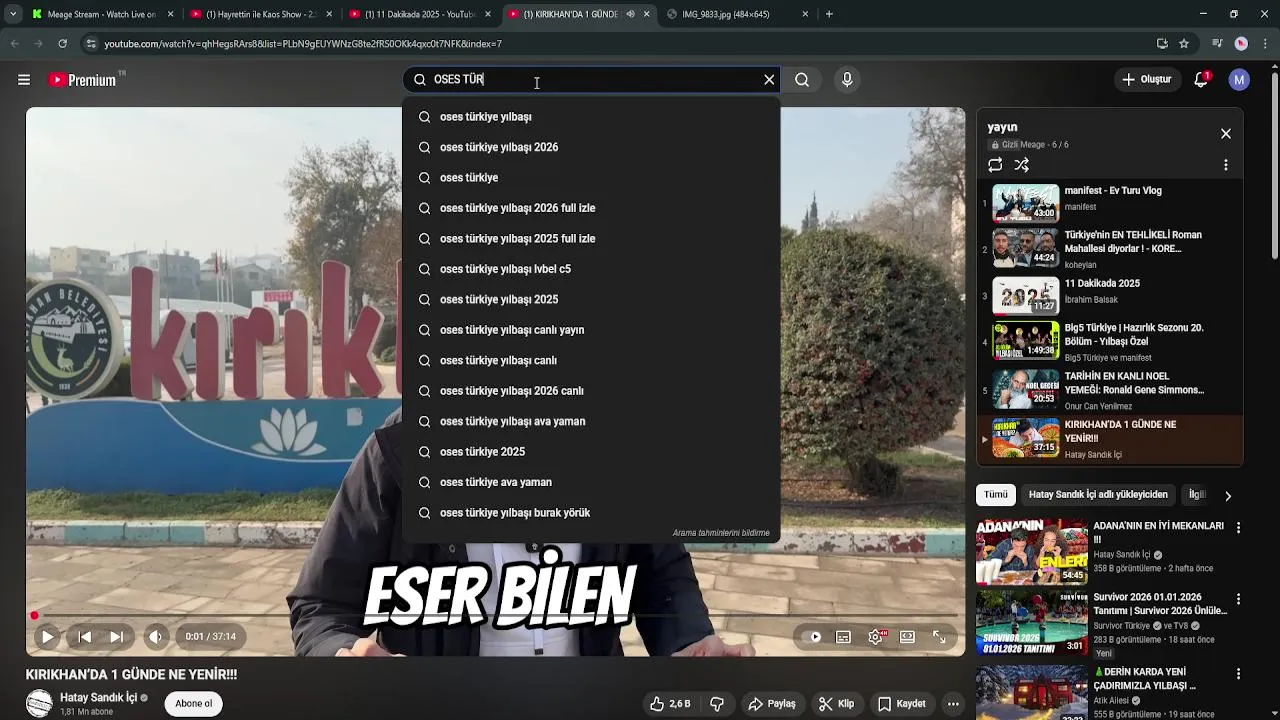
Task: Select the "Hatay Sandık İçi adlı yükleyiciden" chip
Action: pos(1098,495)
